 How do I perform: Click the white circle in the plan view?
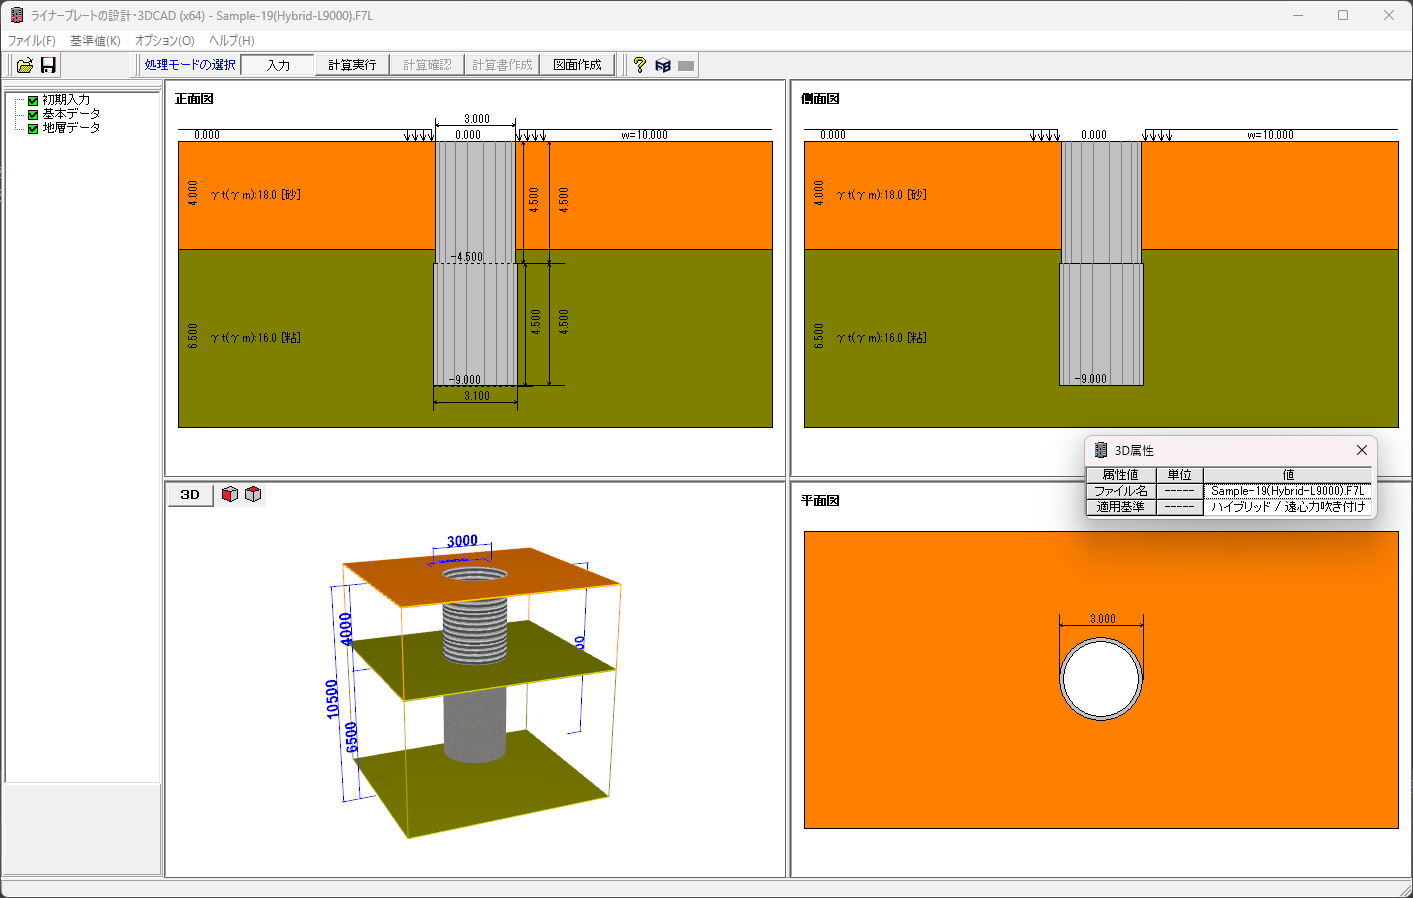[1101, 679]
